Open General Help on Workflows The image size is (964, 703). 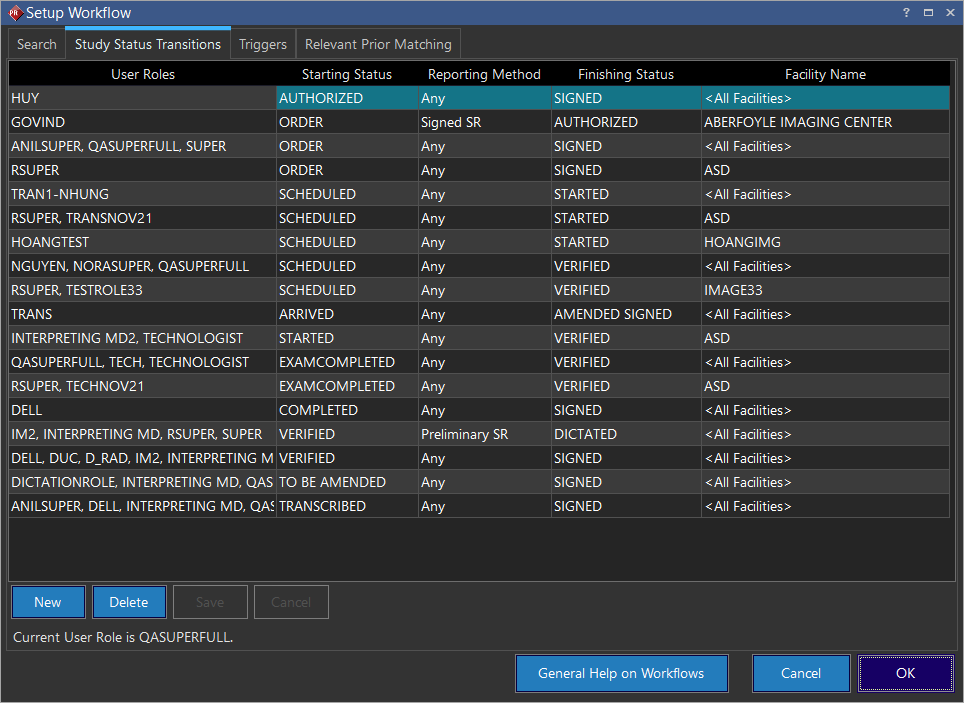click(621, 673)
